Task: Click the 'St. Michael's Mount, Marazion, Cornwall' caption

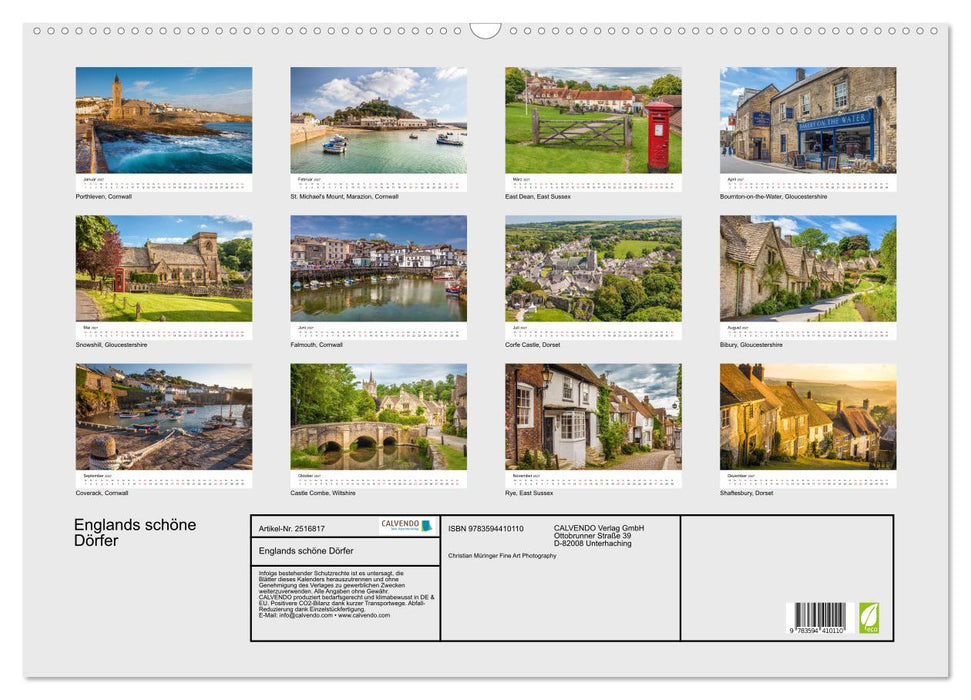Action: click(x=344, y=196)
